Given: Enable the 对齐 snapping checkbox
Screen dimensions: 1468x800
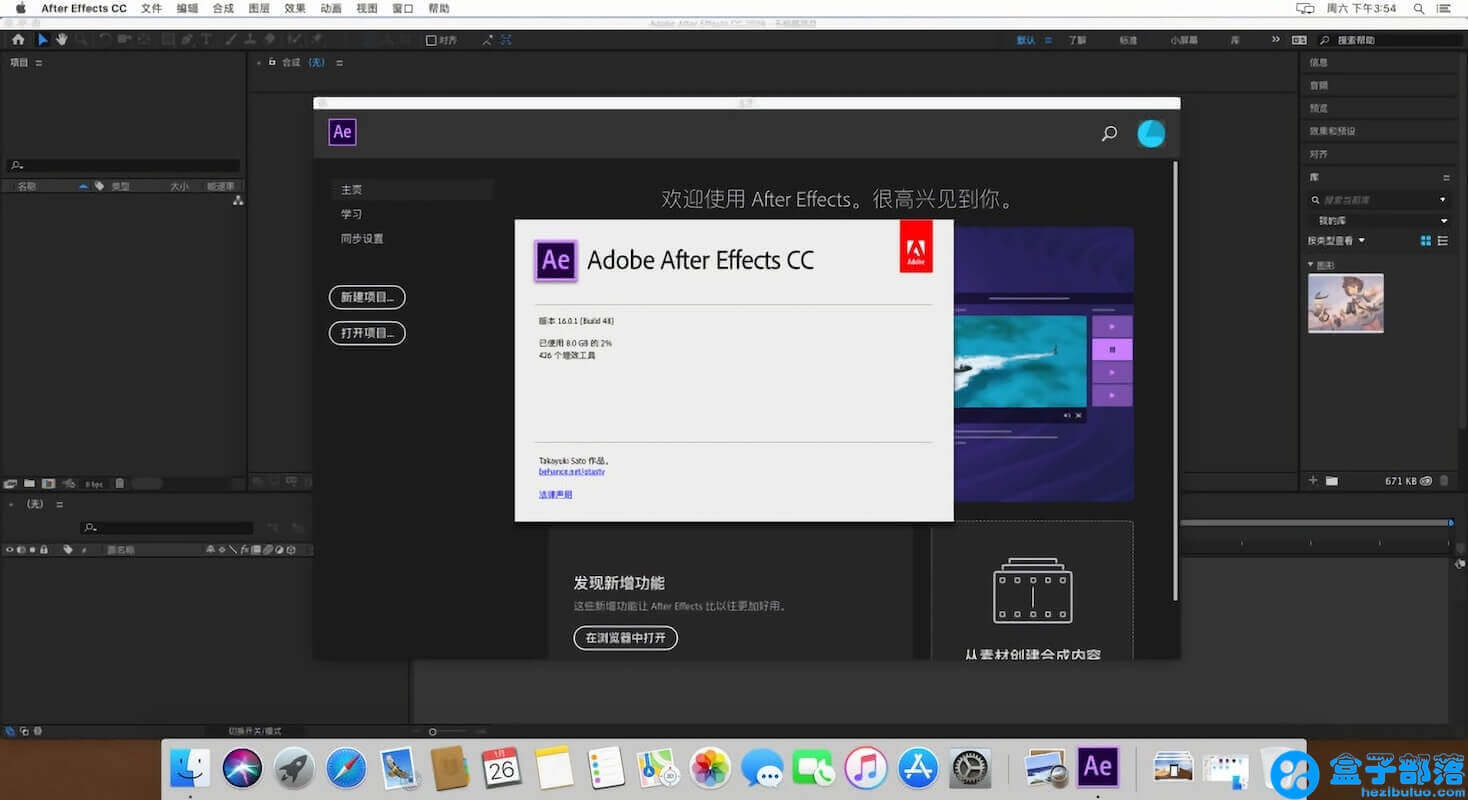Looking at the screenshot, I should click(x=431, y=40).
